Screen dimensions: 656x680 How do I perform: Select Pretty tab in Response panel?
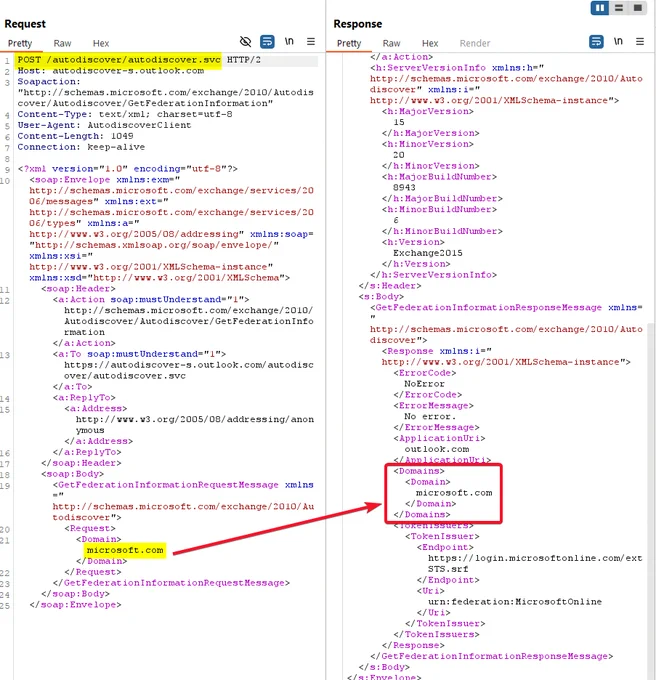(x=349, y=43)
